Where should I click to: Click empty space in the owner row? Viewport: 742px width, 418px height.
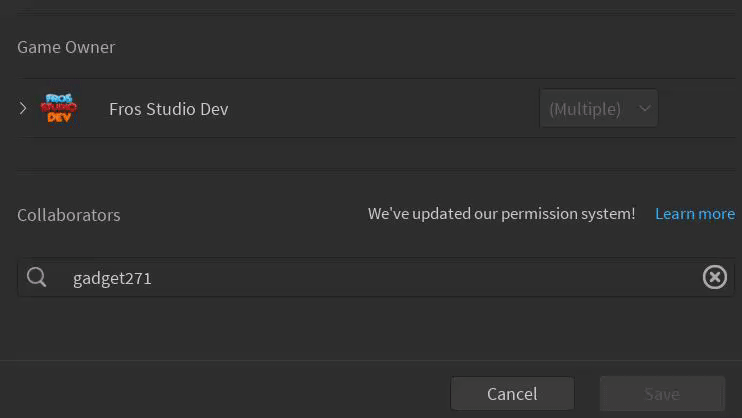(380, 108)
